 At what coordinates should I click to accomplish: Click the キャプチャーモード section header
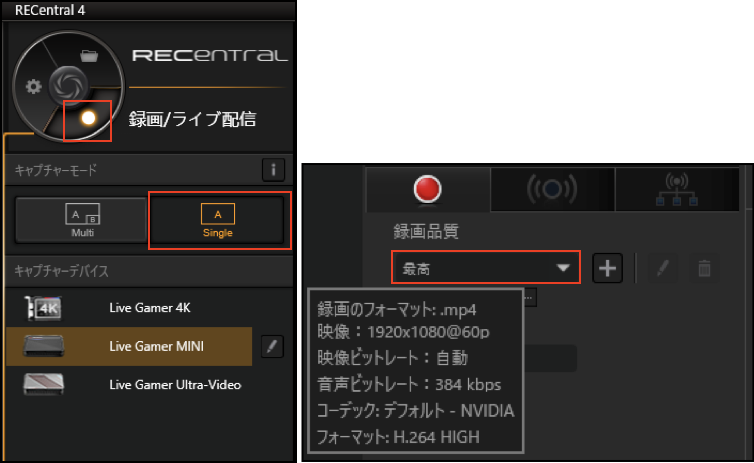pos(56,170)
